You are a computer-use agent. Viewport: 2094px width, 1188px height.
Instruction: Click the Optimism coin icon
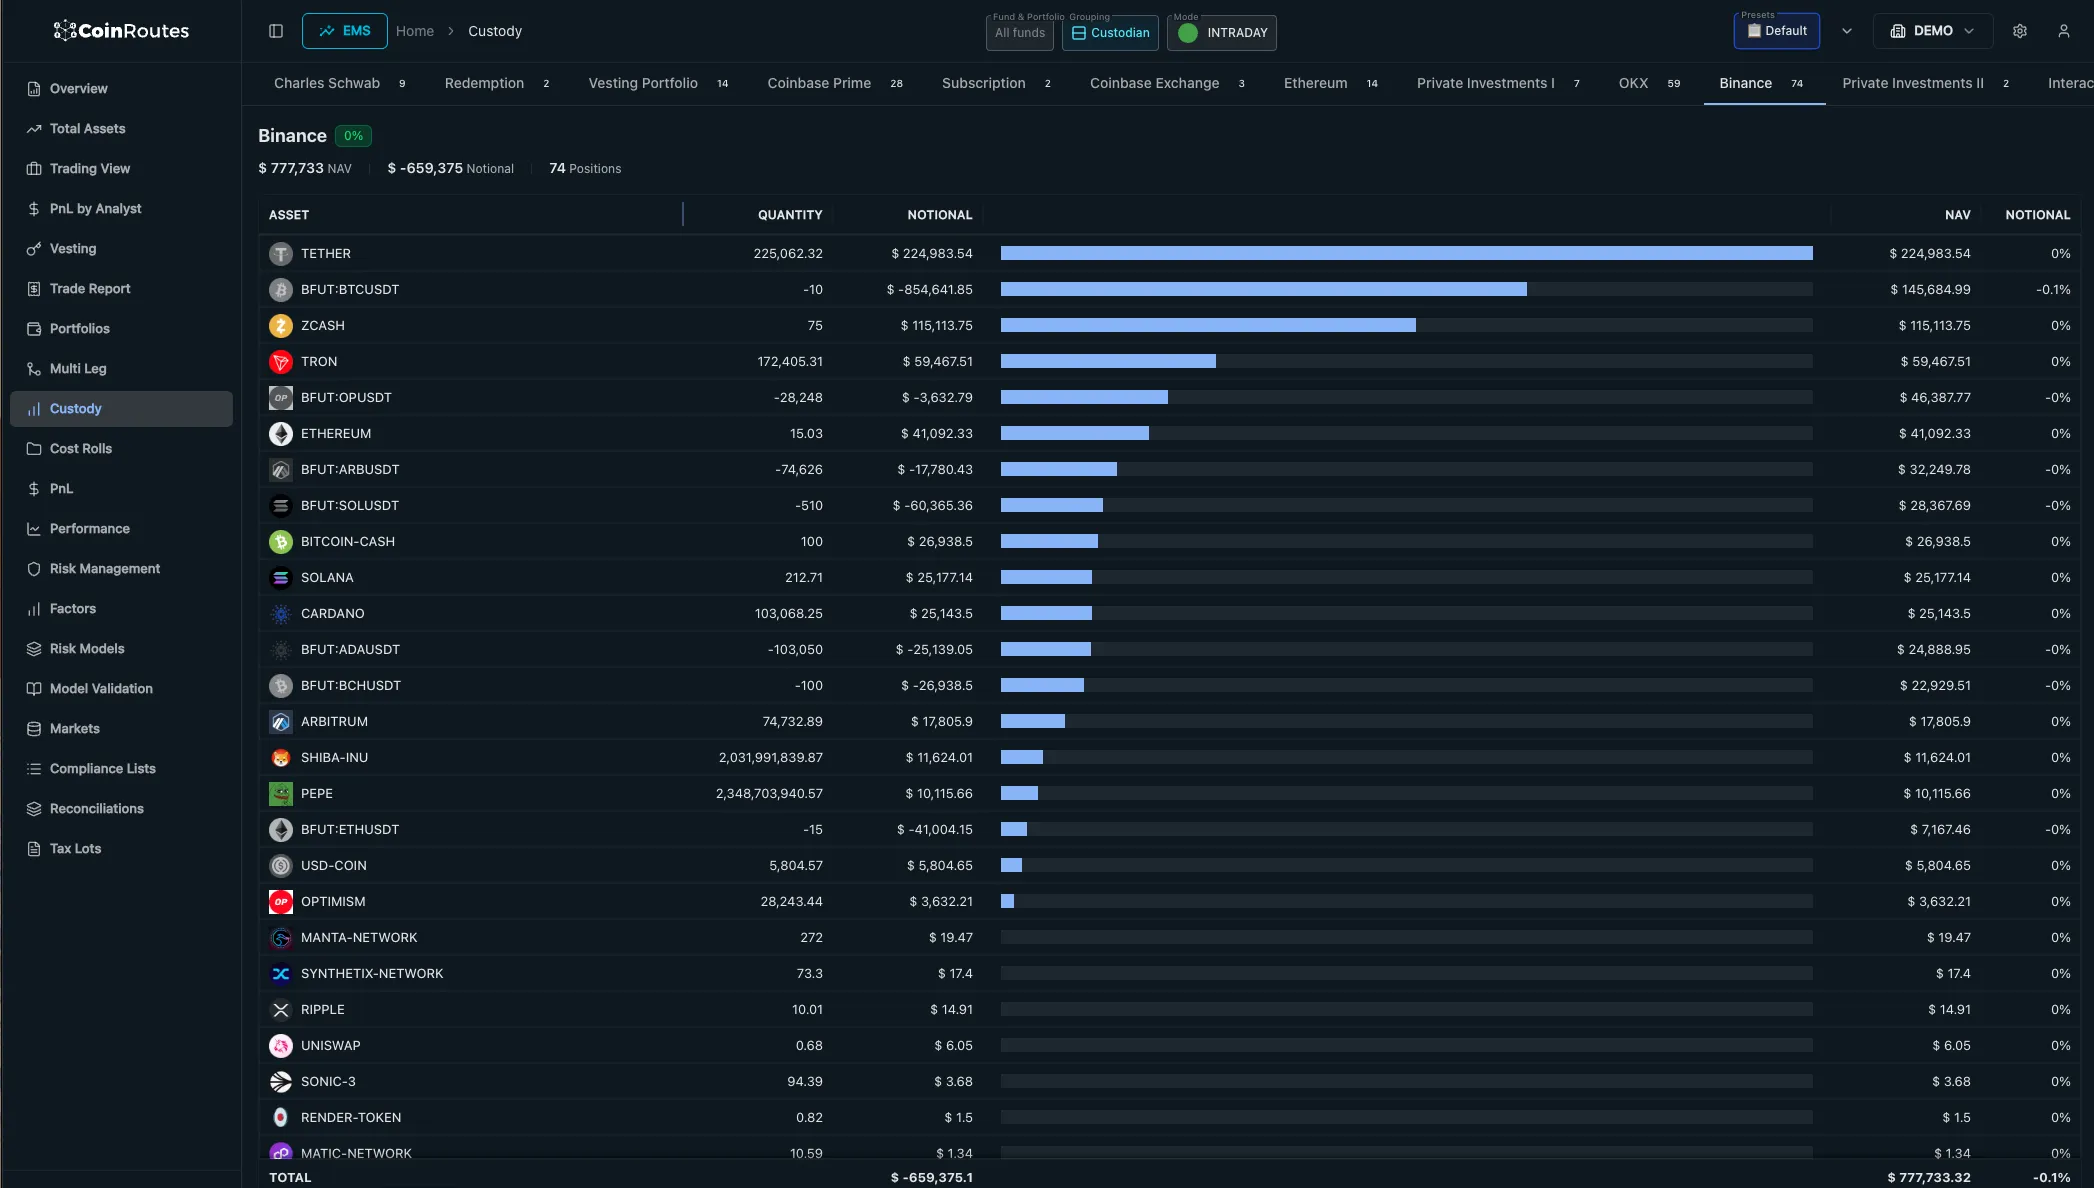point(281,902)
